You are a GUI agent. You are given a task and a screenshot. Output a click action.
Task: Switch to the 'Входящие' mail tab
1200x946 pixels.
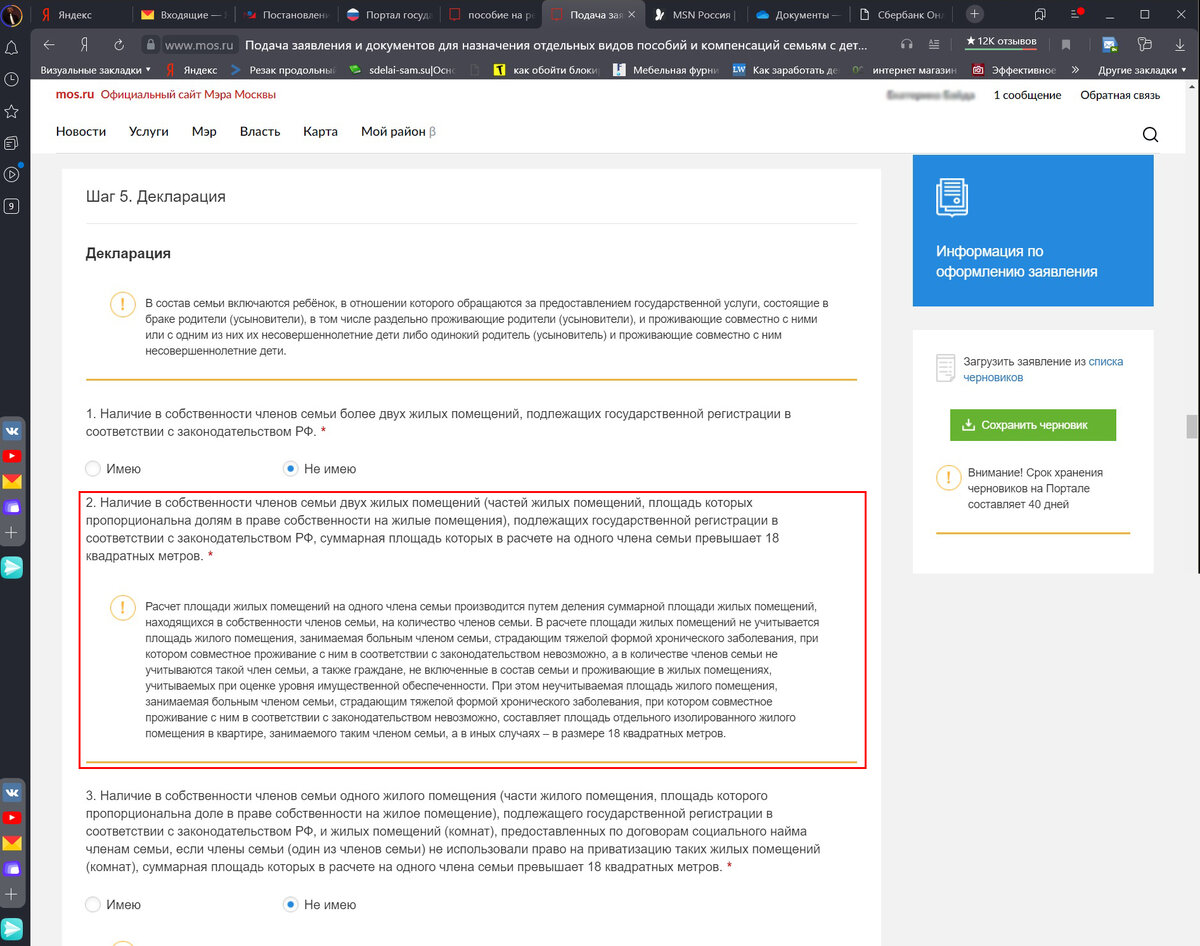[183, 15]
